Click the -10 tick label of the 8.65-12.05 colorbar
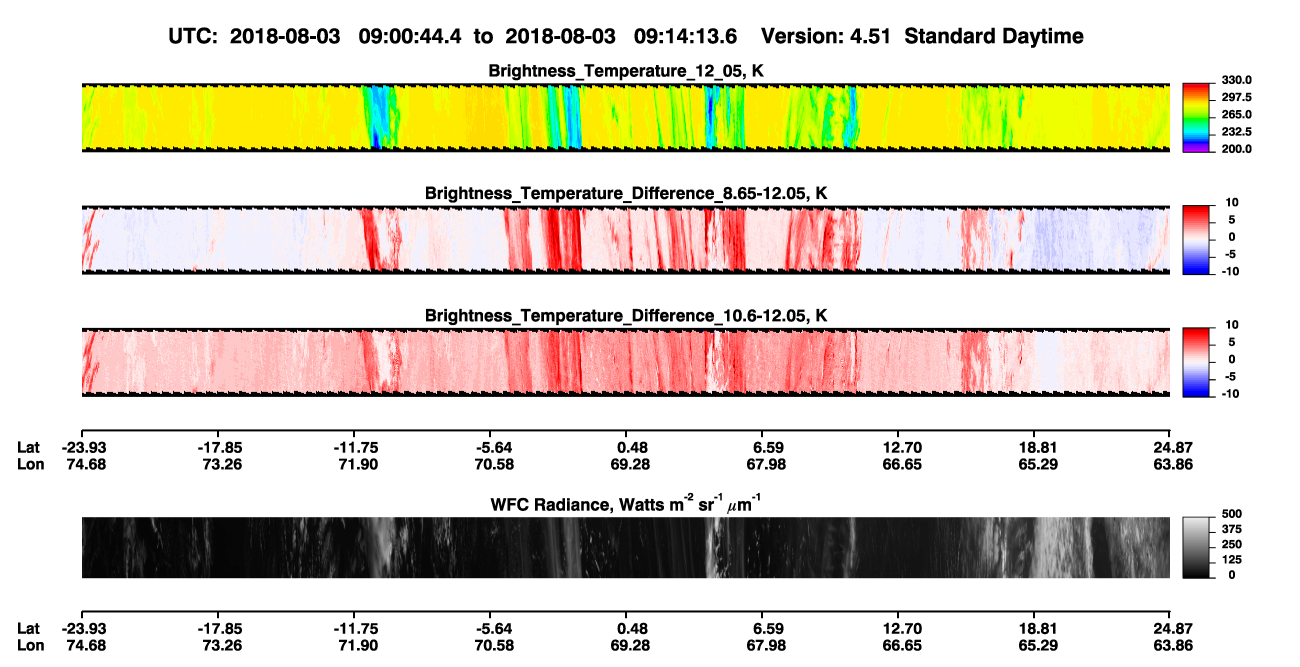Image resolution: width=1300 pixels, height=667 pixels. pos(1229,271)
